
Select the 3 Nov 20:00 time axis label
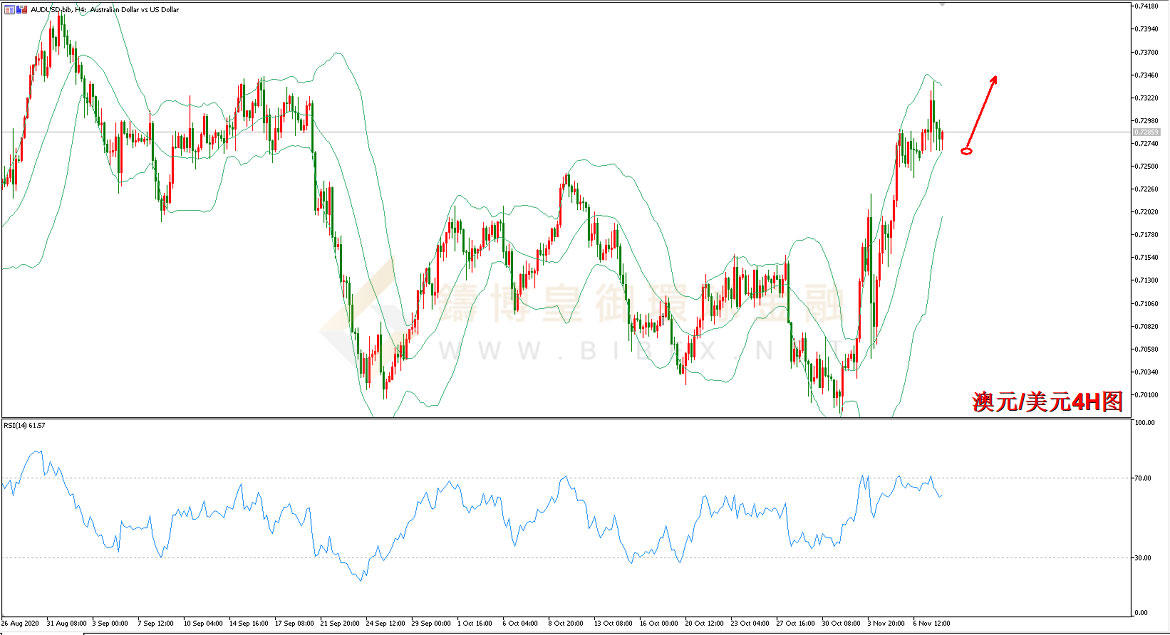click(886, 623)
